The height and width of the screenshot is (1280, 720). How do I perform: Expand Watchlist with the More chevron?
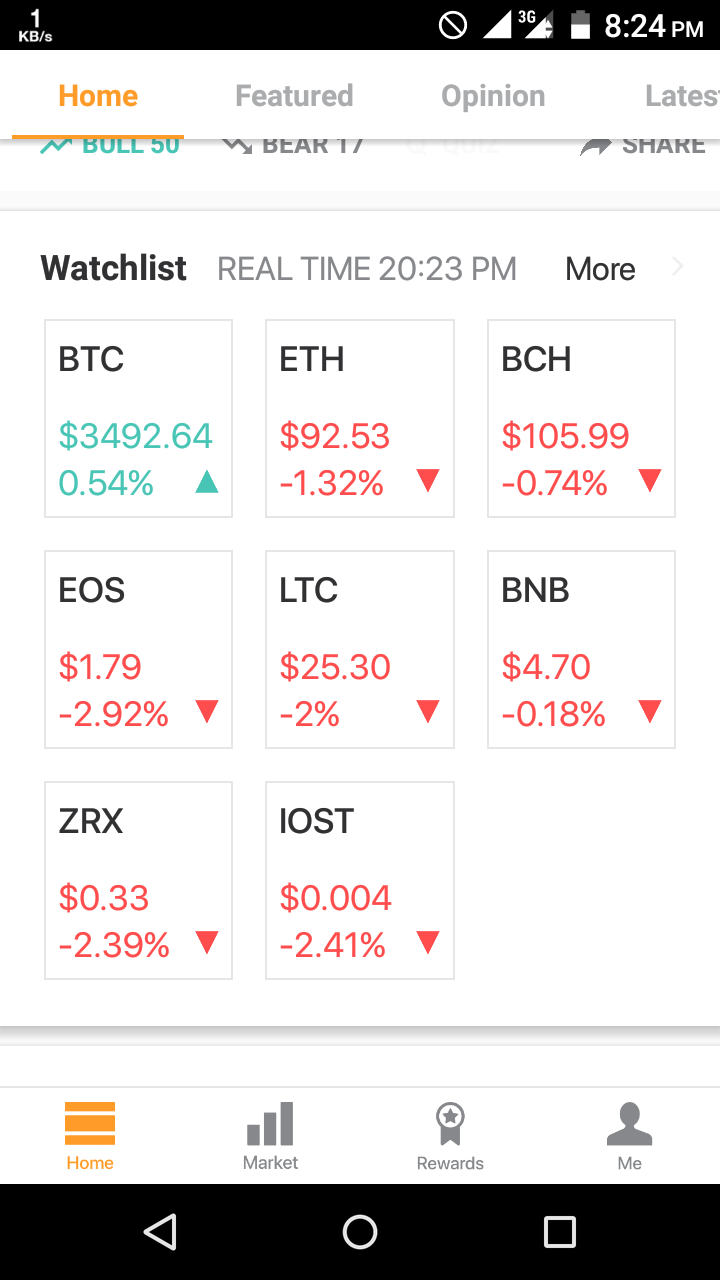678,267
